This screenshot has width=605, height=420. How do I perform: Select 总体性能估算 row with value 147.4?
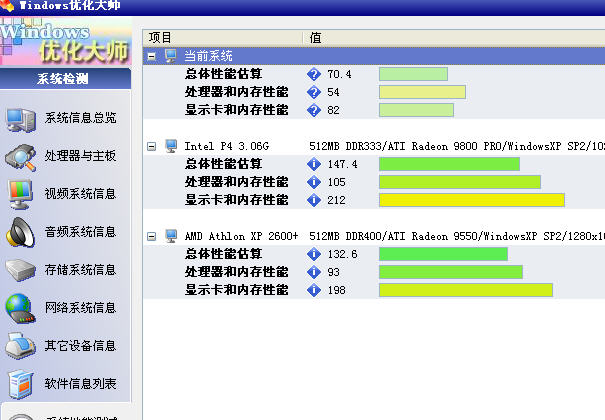click(374, 164)
